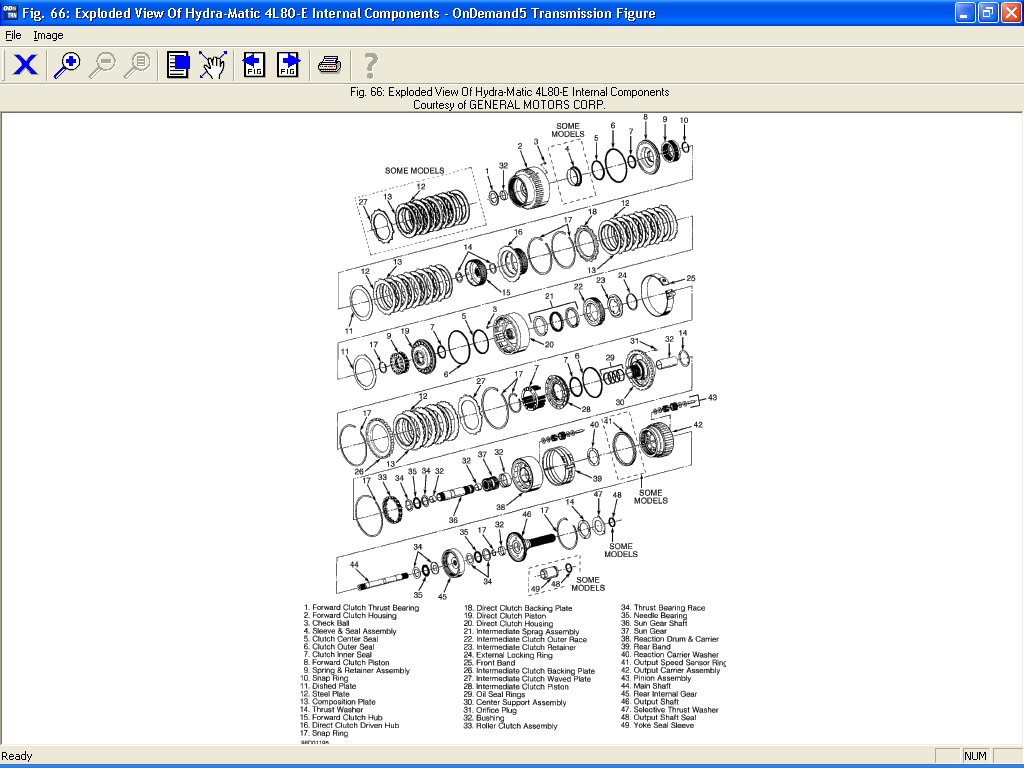Print the figure using the printer icon
Image resolution: width=1024 pixels, height=768 pixels.
coord(330,65)
